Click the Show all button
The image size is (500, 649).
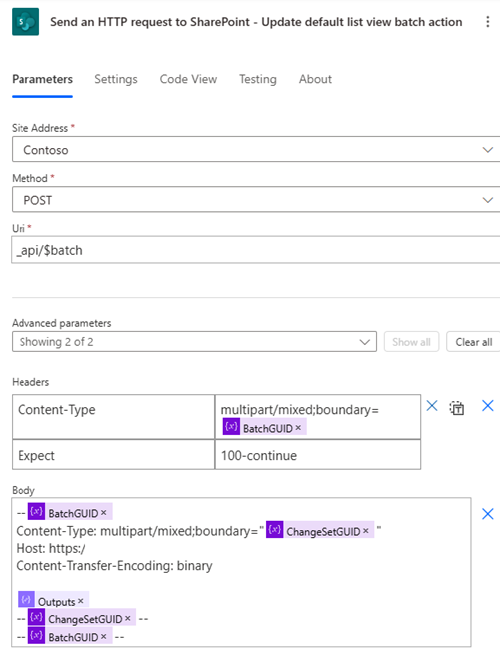click(x=411, y=342)
